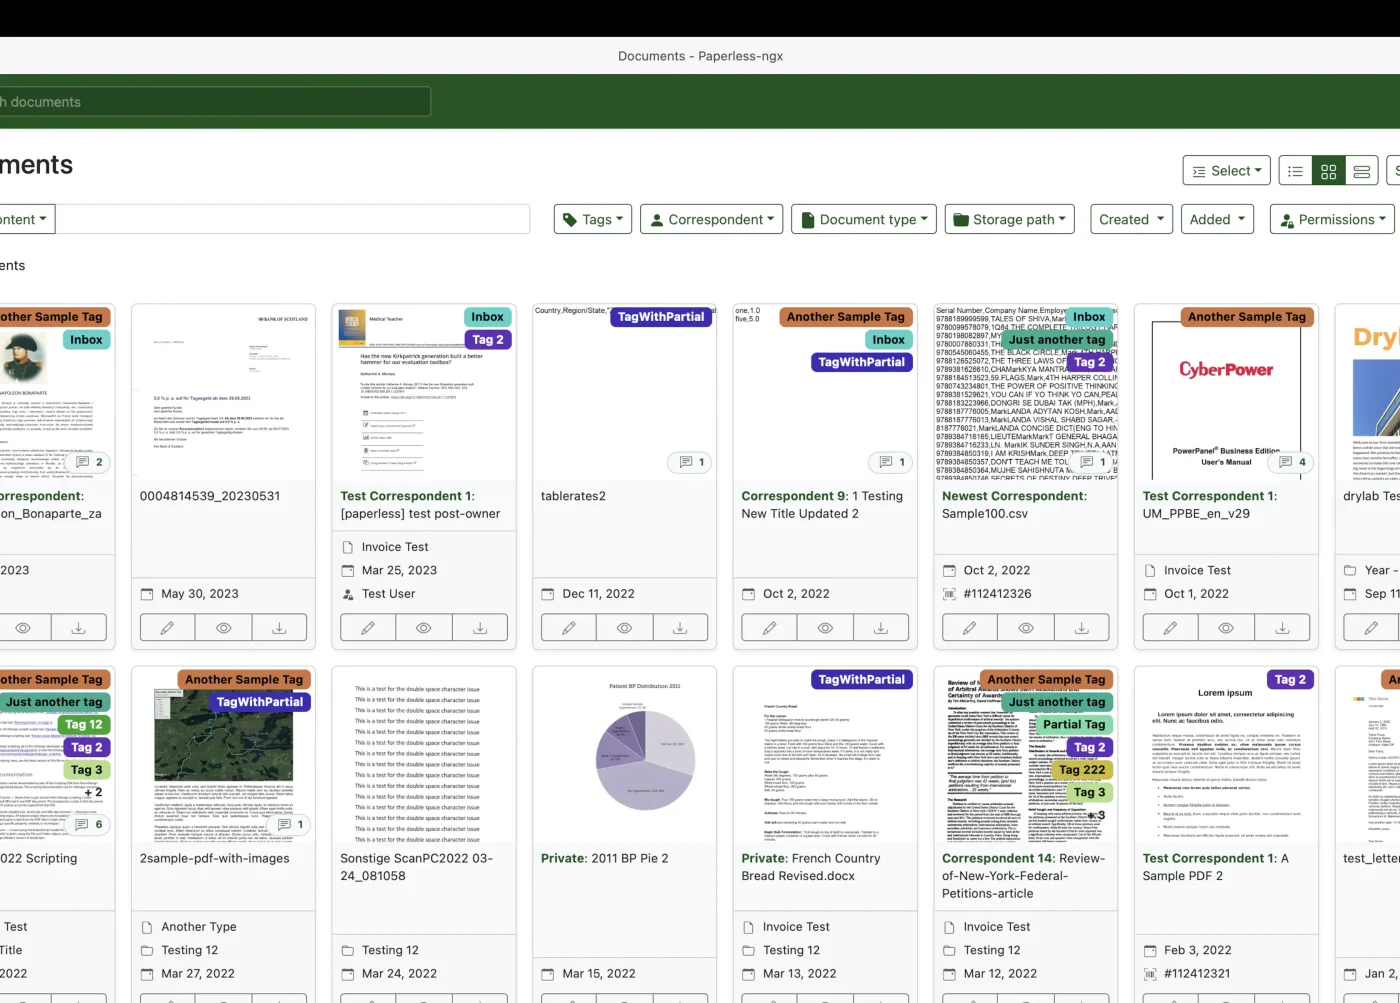Click the search documents field
1400x1003 pixels.
coord(215,101)
